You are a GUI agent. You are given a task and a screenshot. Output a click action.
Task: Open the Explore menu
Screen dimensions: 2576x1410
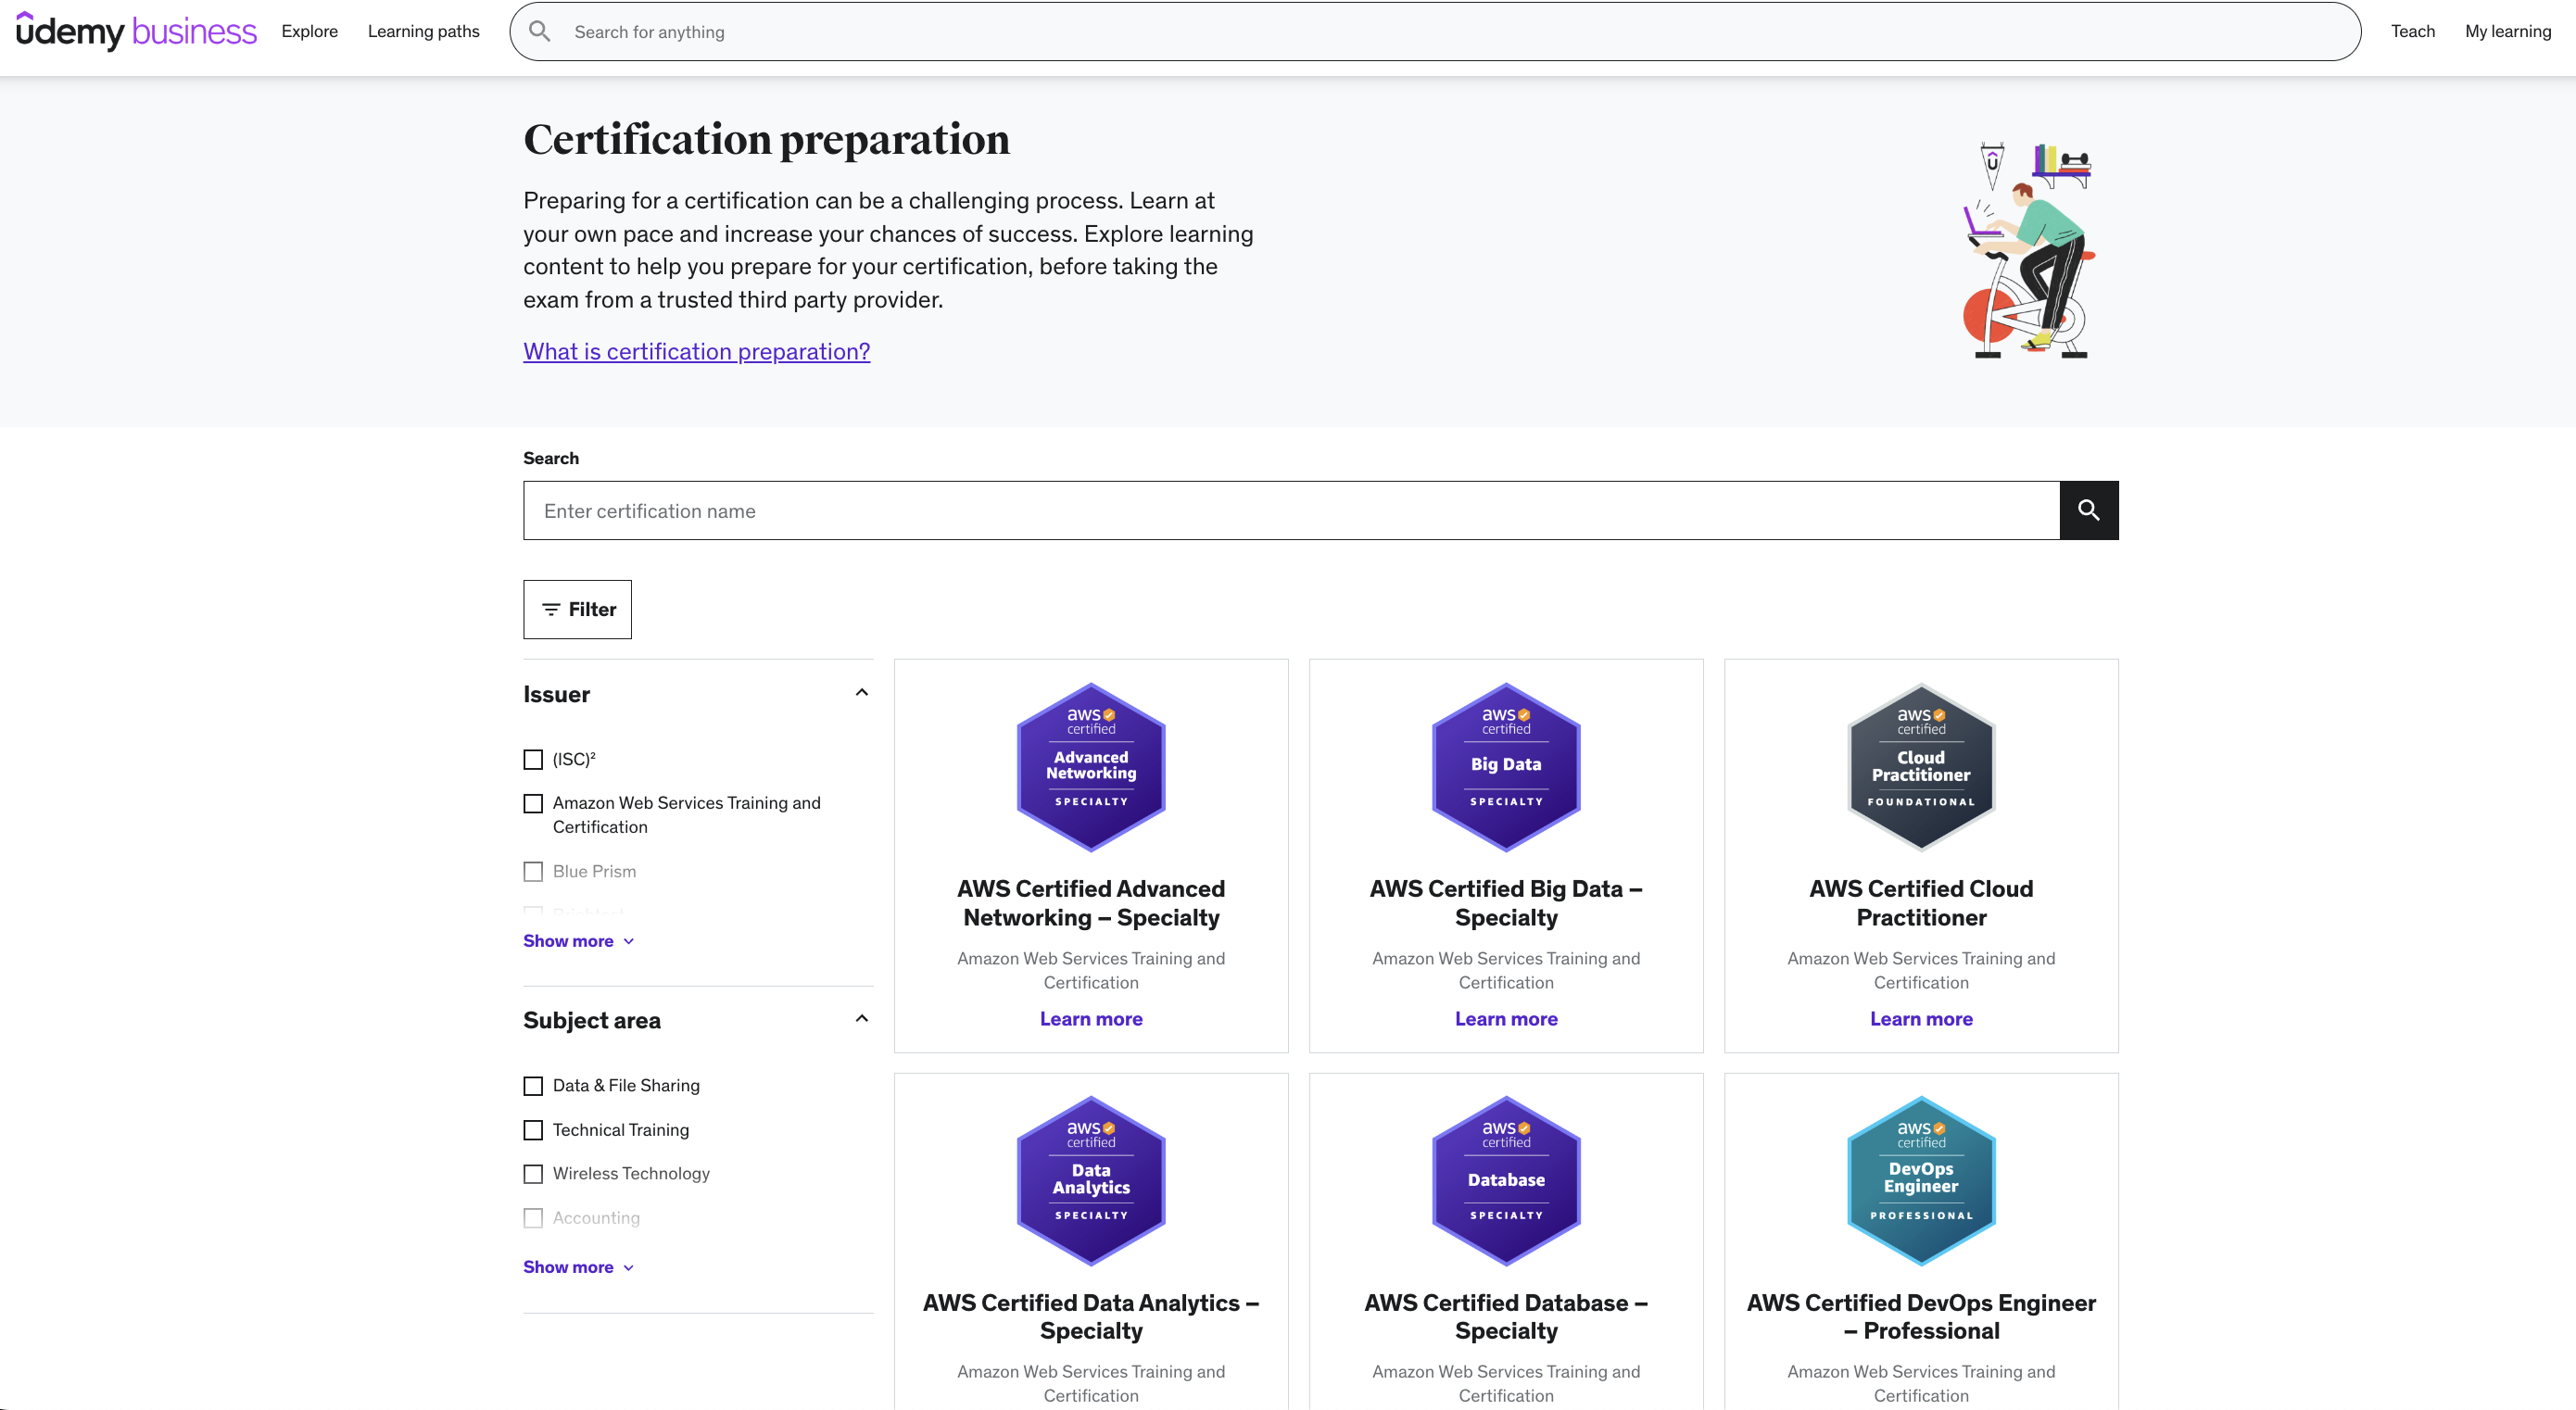click(x=309, y=31)
